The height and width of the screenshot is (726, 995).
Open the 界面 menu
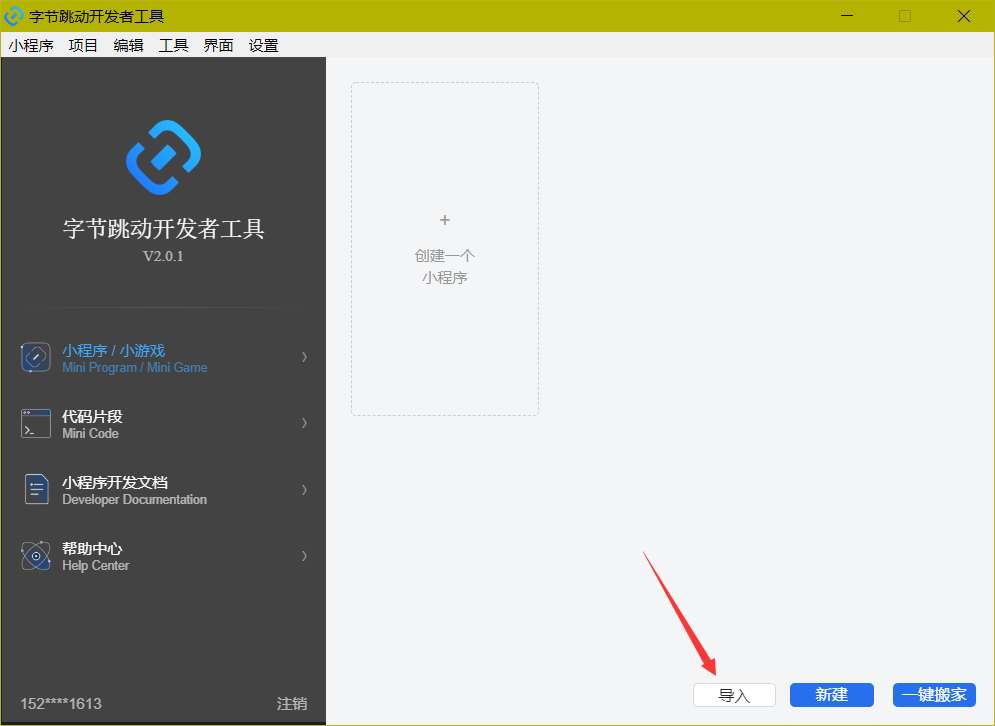pyautogui.click(x=218, y=46)
